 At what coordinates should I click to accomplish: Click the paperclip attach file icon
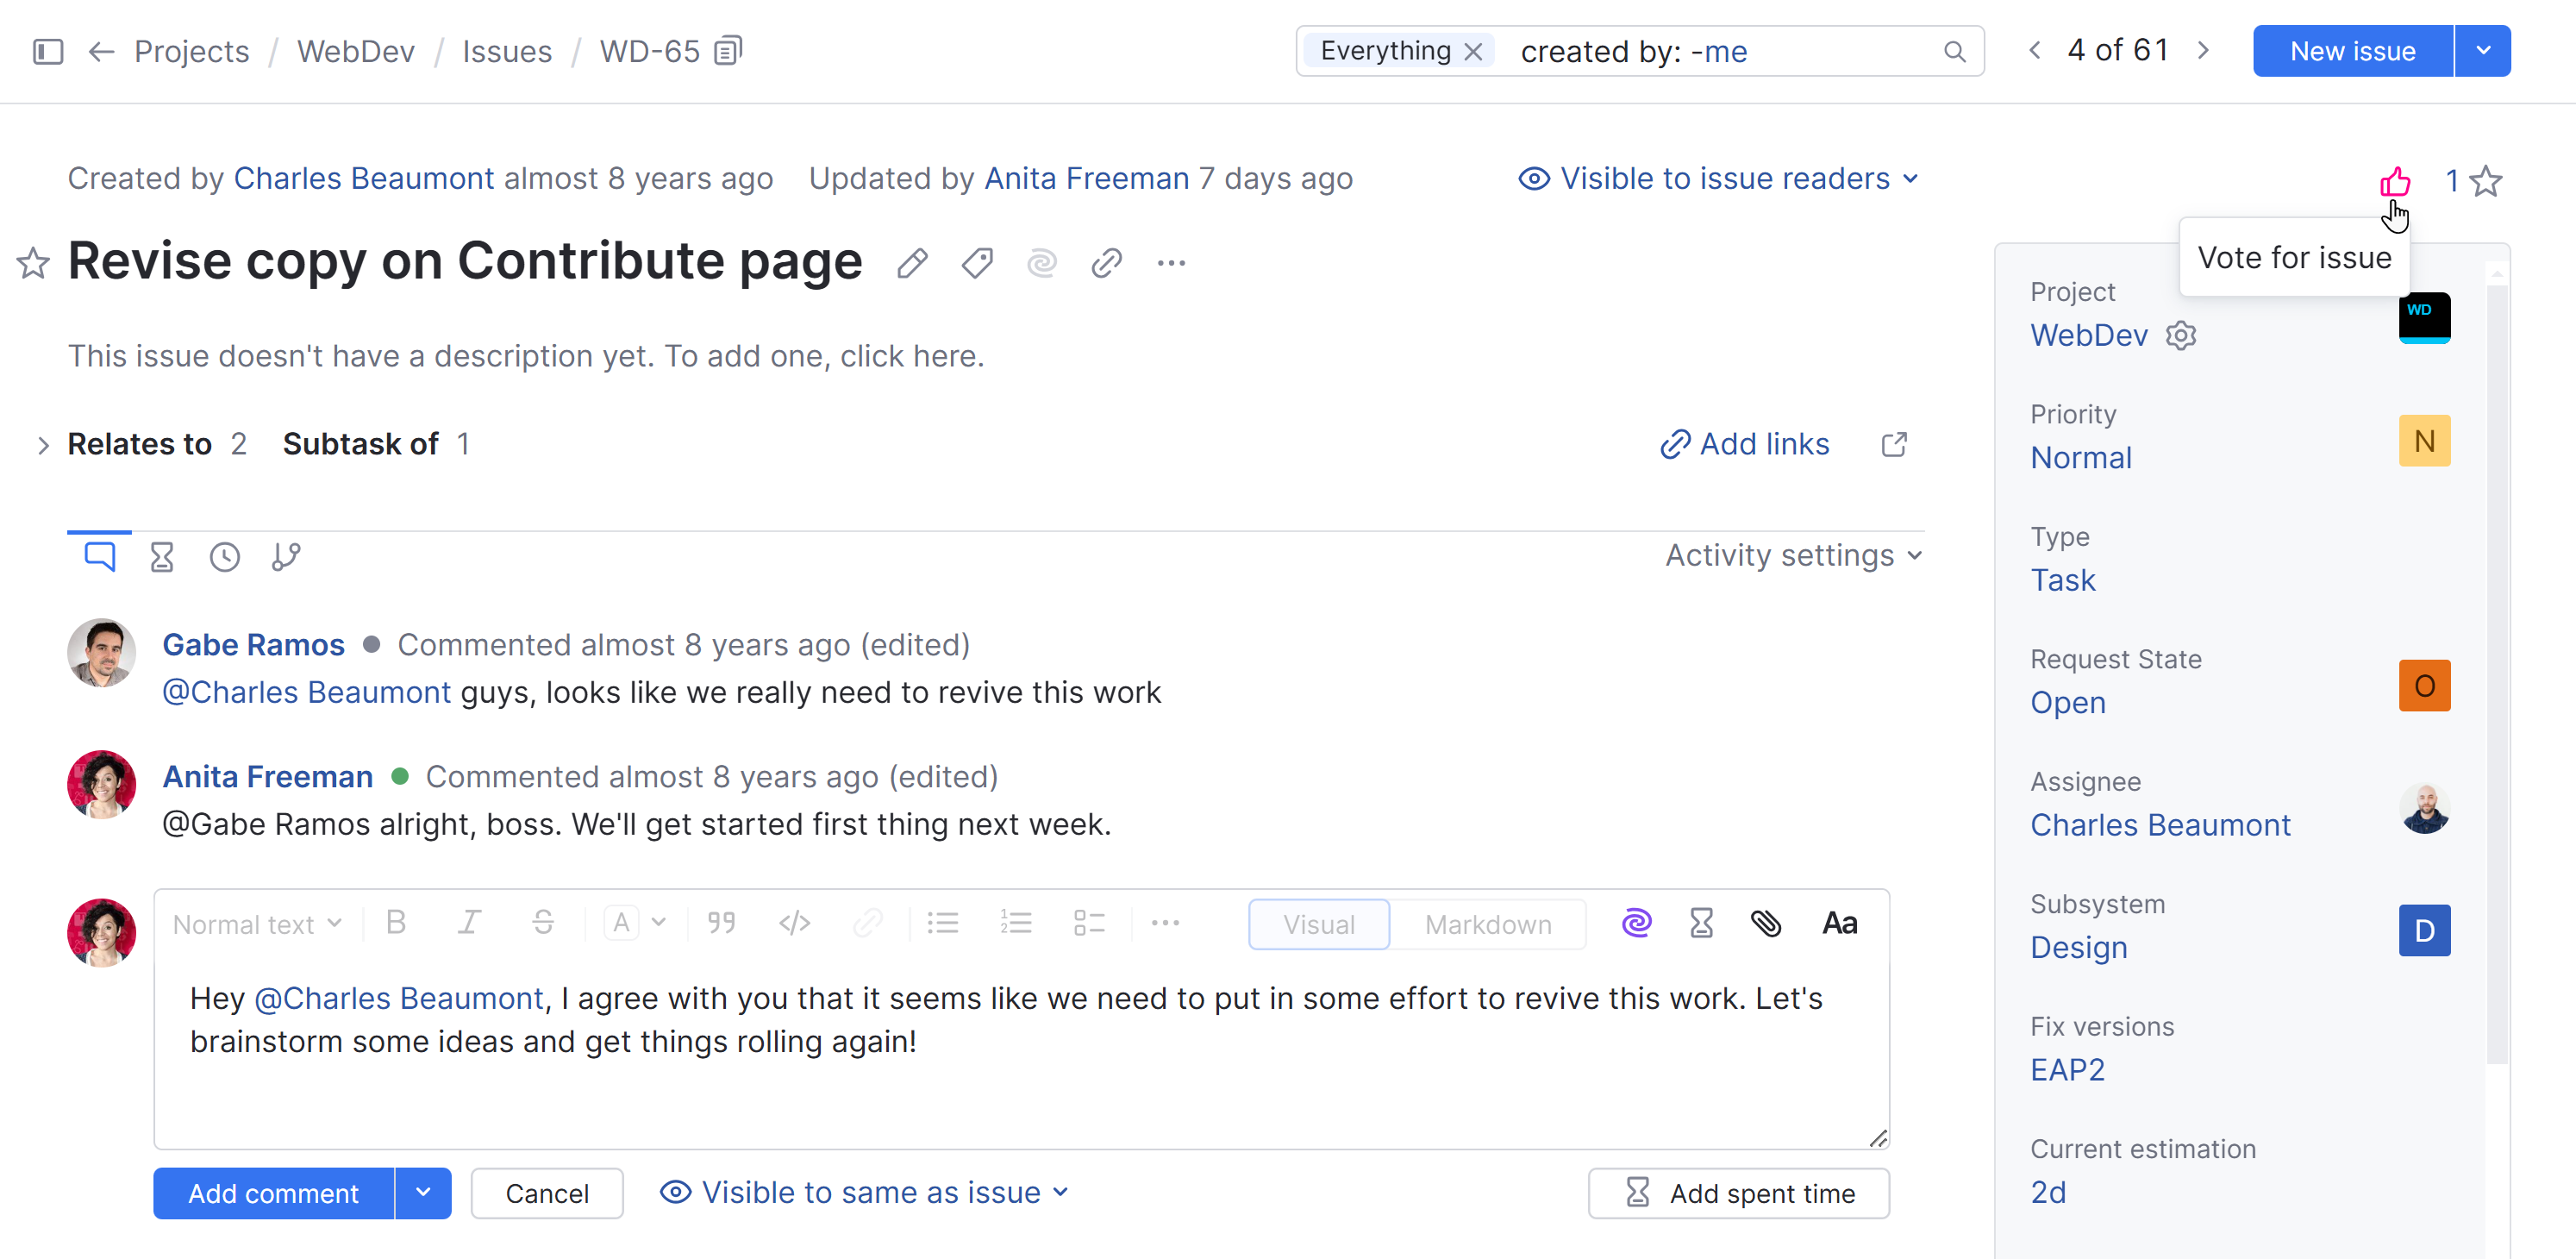click(1766, 923)
